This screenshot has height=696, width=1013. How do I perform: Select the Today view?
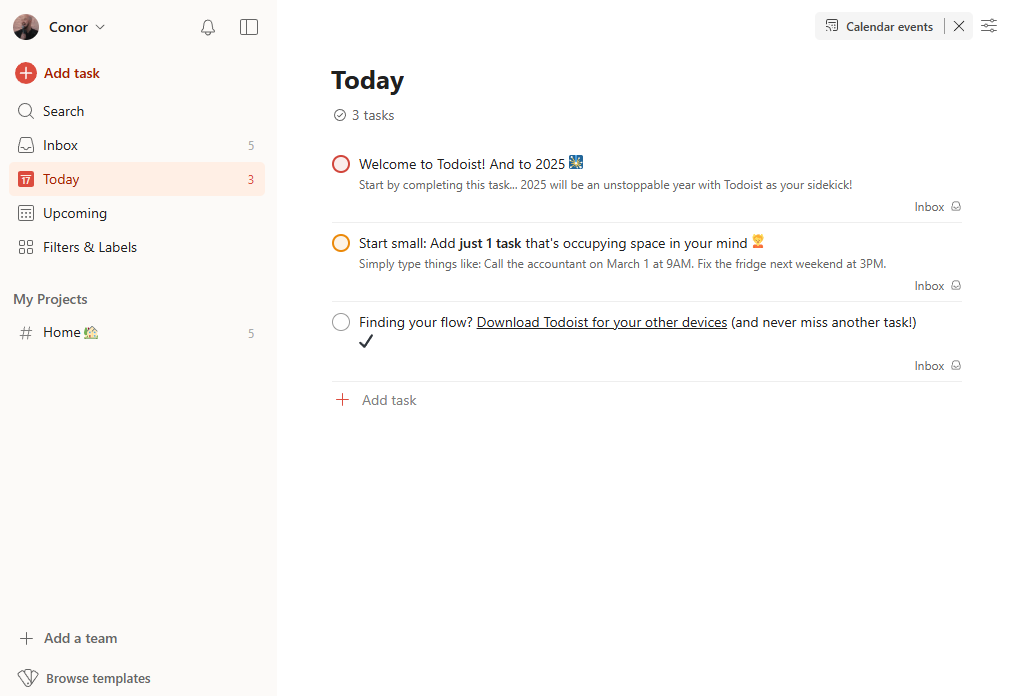[x=137, y=179]
